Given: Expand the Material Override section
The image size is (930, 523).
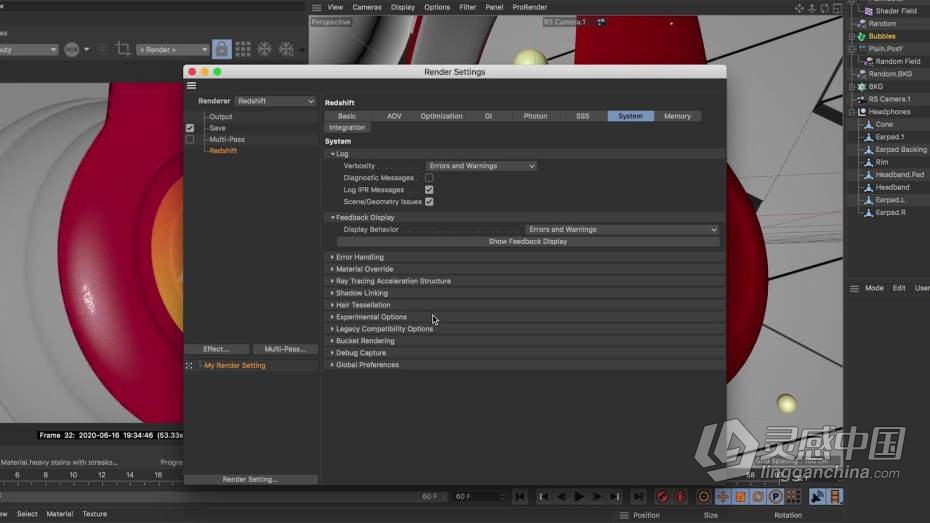Looking at the screenshot, I should coord(332,269).
